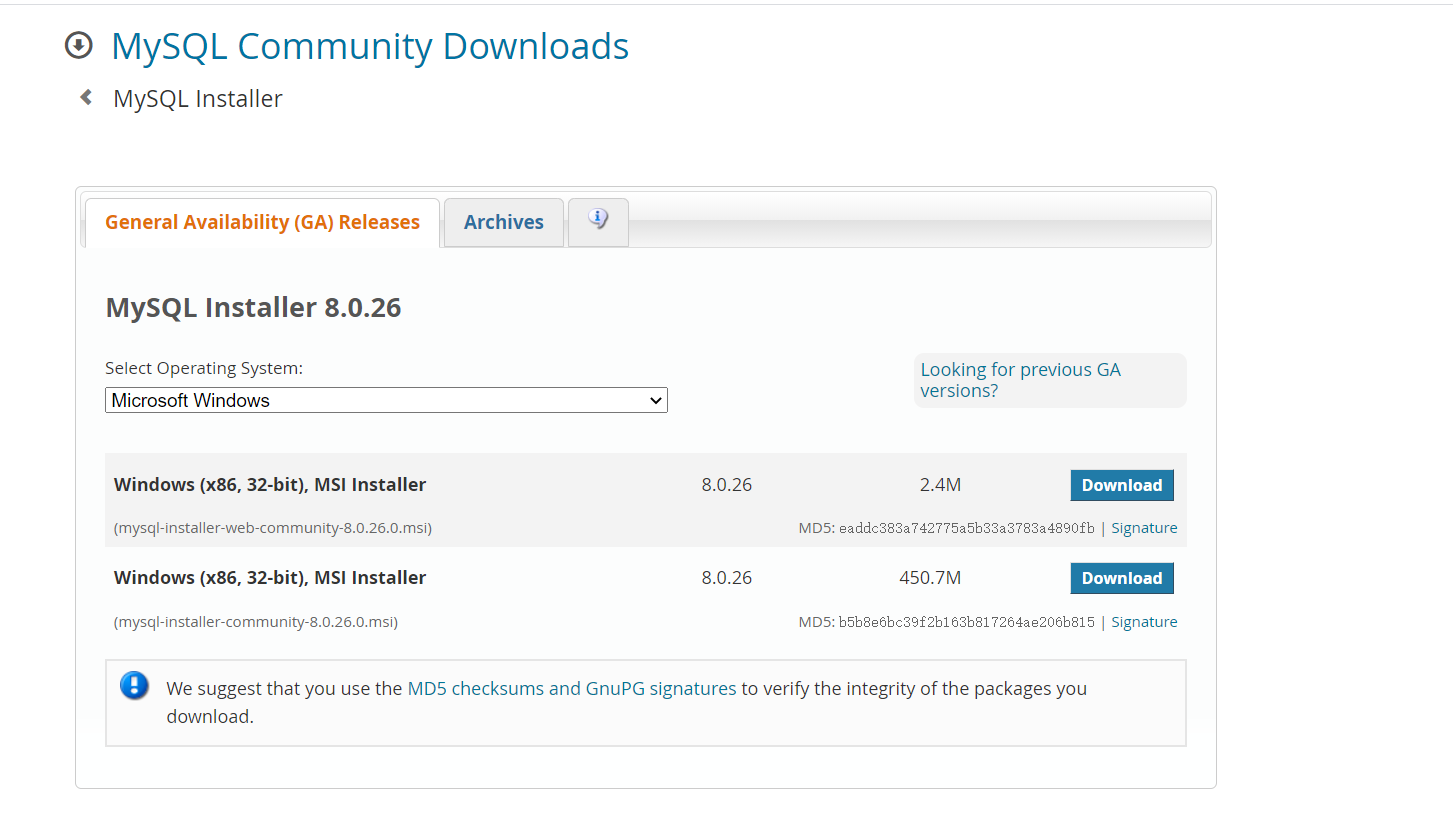Download the 450.7M community installer
The image size is (1453, 821).
[1122, 578]
